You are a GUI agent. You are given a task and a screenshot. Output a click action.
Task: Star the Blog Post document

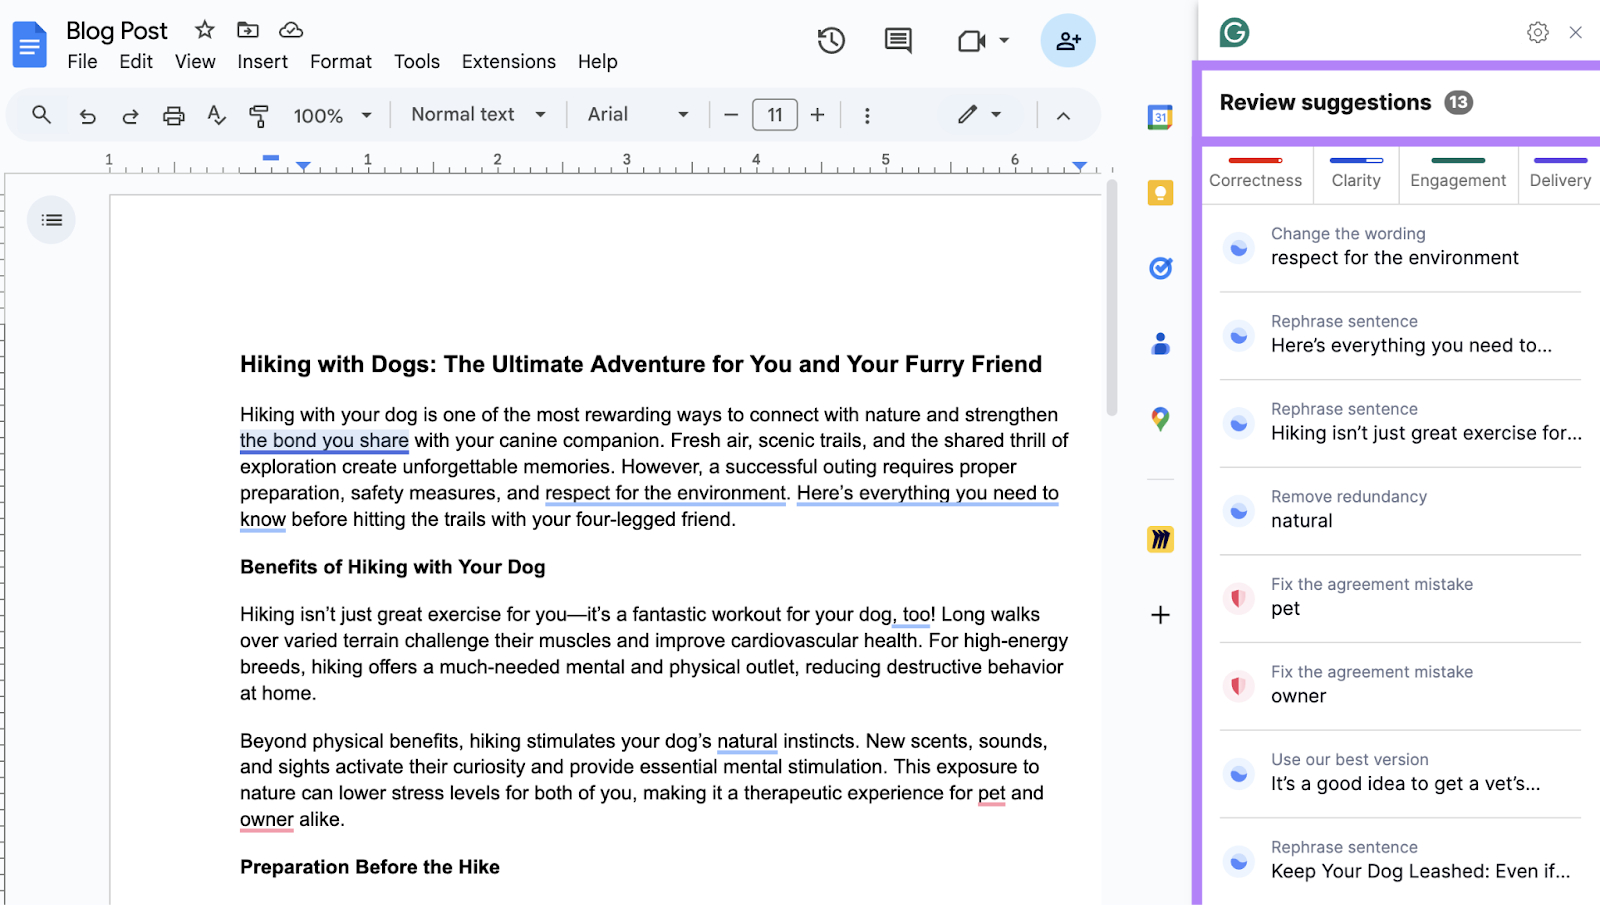pos(203,30)
